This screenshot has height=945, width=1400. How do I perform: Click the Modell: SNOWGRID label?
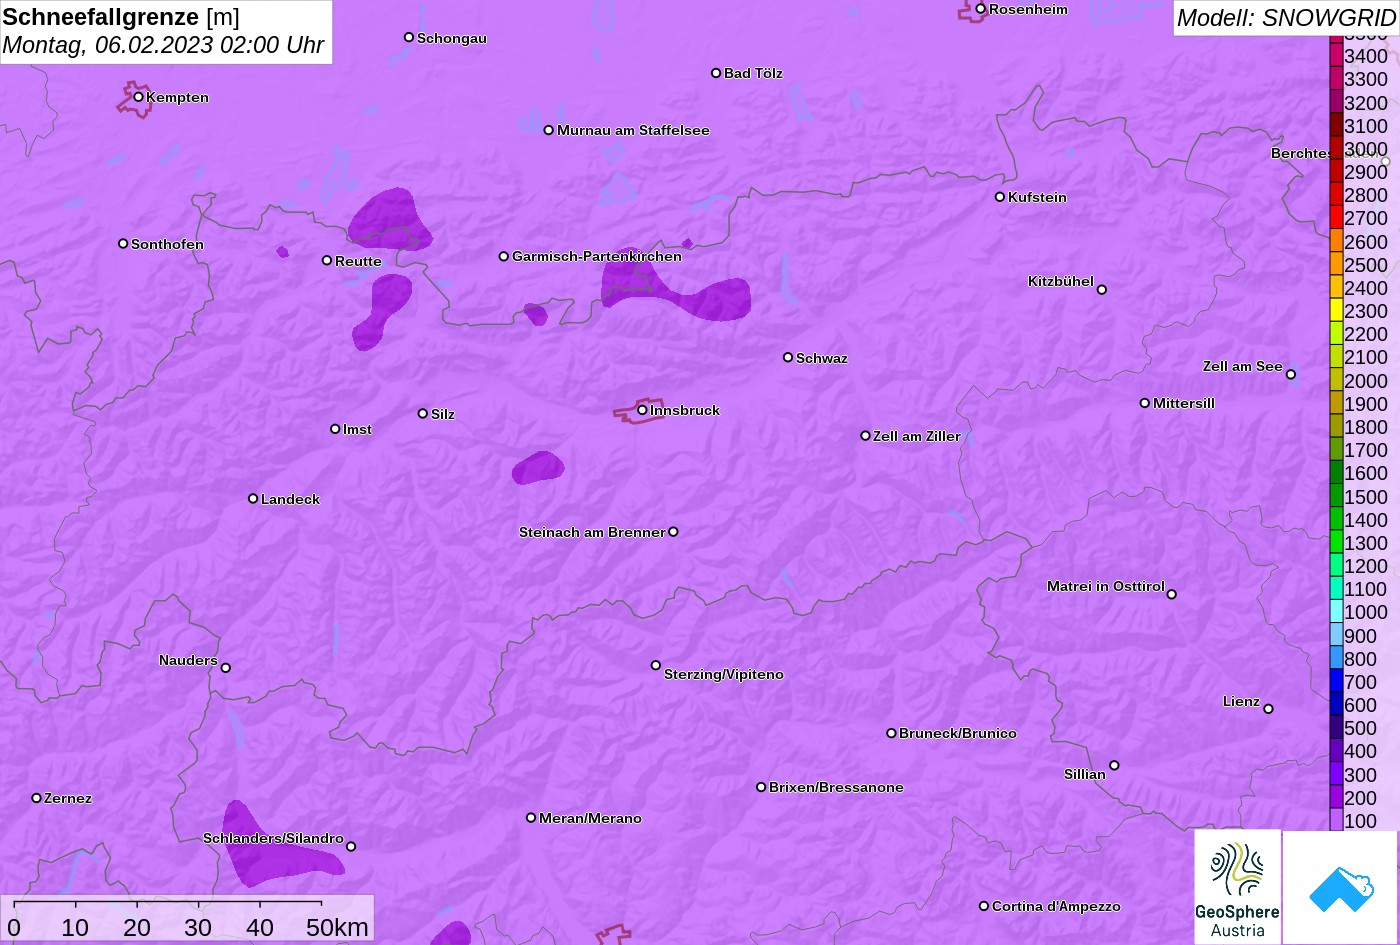point(1286,17)
